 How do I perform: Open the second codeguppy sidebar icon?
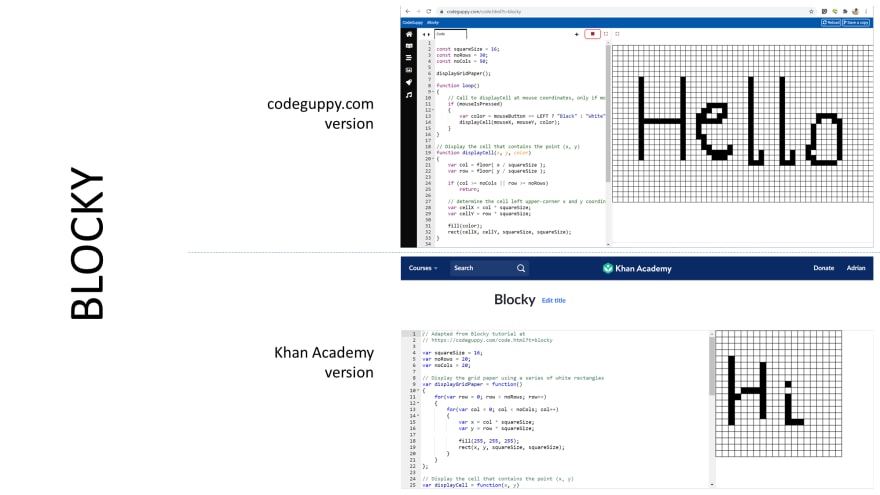click(409, 46)
